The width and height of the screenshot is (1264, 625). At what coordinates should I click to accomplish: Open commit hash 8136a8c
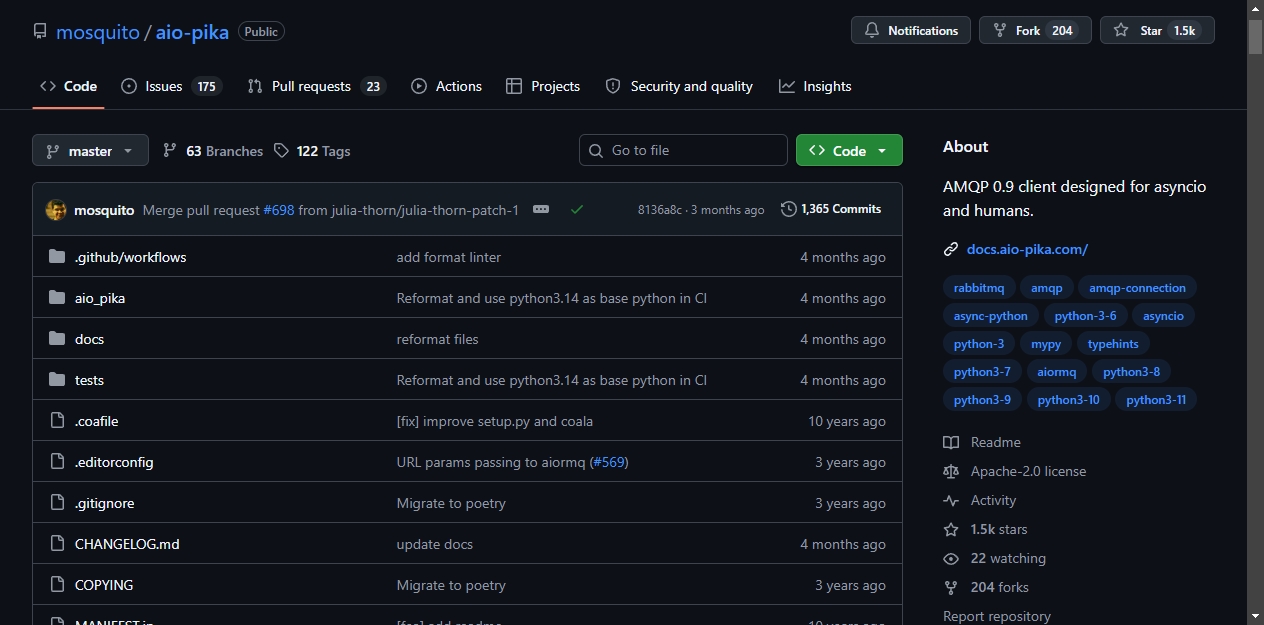click(660, 210)
